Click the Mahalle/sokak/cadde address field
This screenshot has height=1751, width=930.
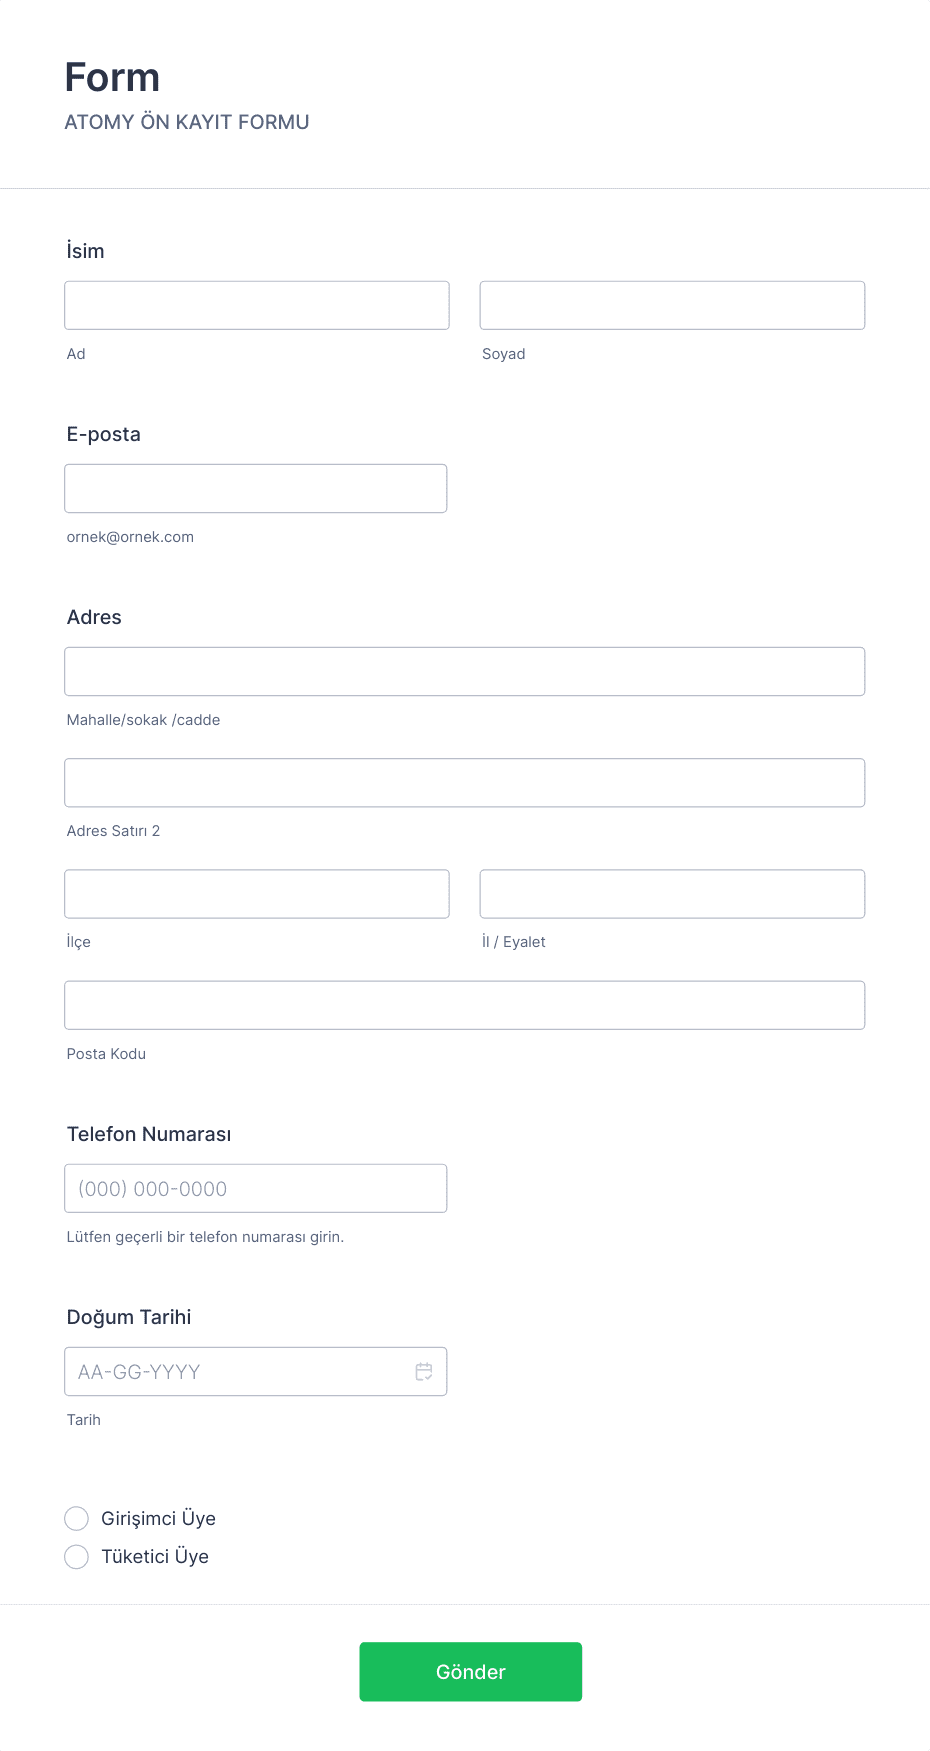(465, 671)
